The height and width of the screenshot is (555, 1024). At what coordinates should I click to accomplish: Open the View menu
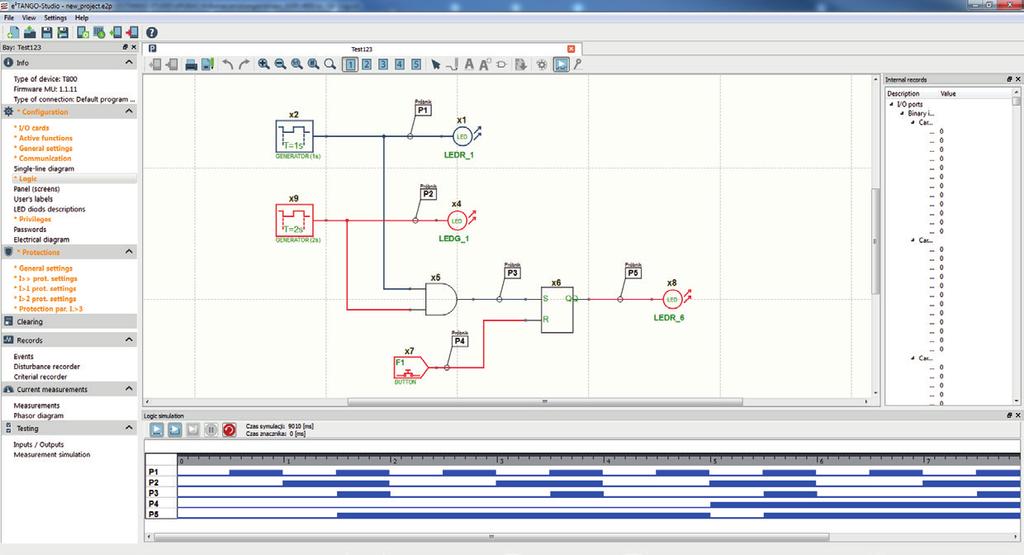pos(29,18)
